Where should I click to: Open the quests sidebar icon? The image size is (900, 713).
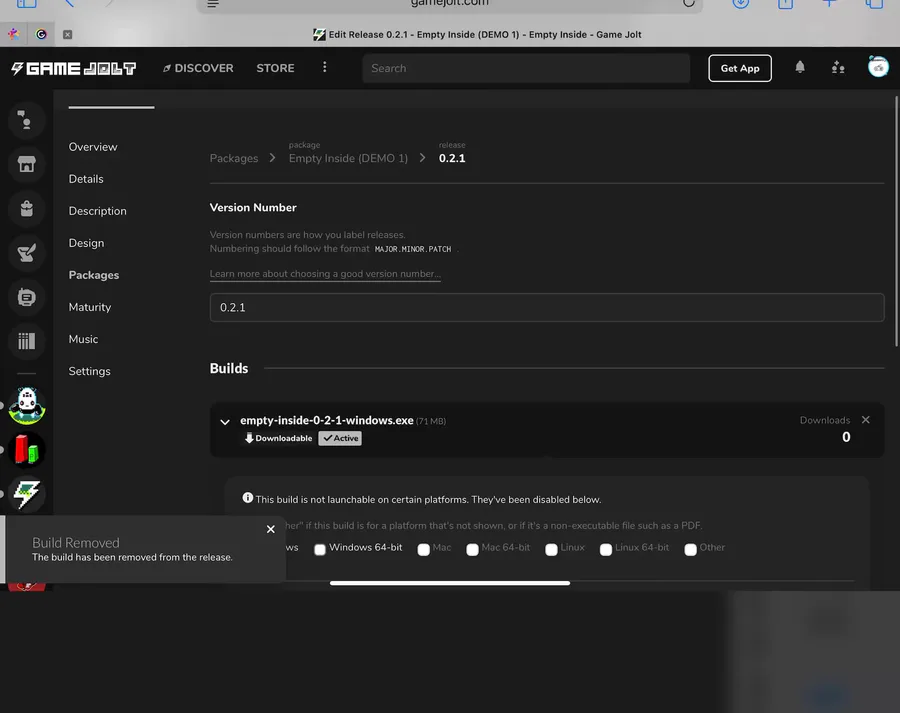pos(26,253)
